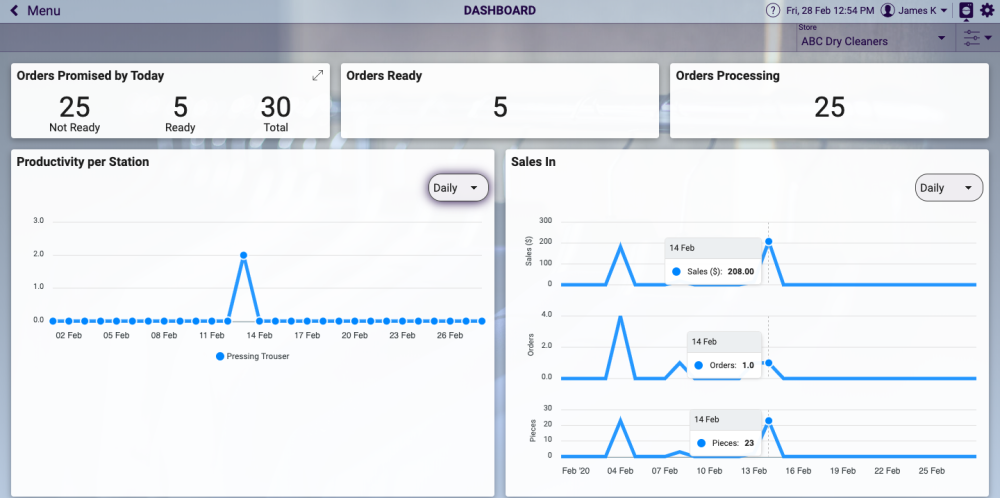Click the Orders Ready card
1000x498 pixels.
pos(500,101)
